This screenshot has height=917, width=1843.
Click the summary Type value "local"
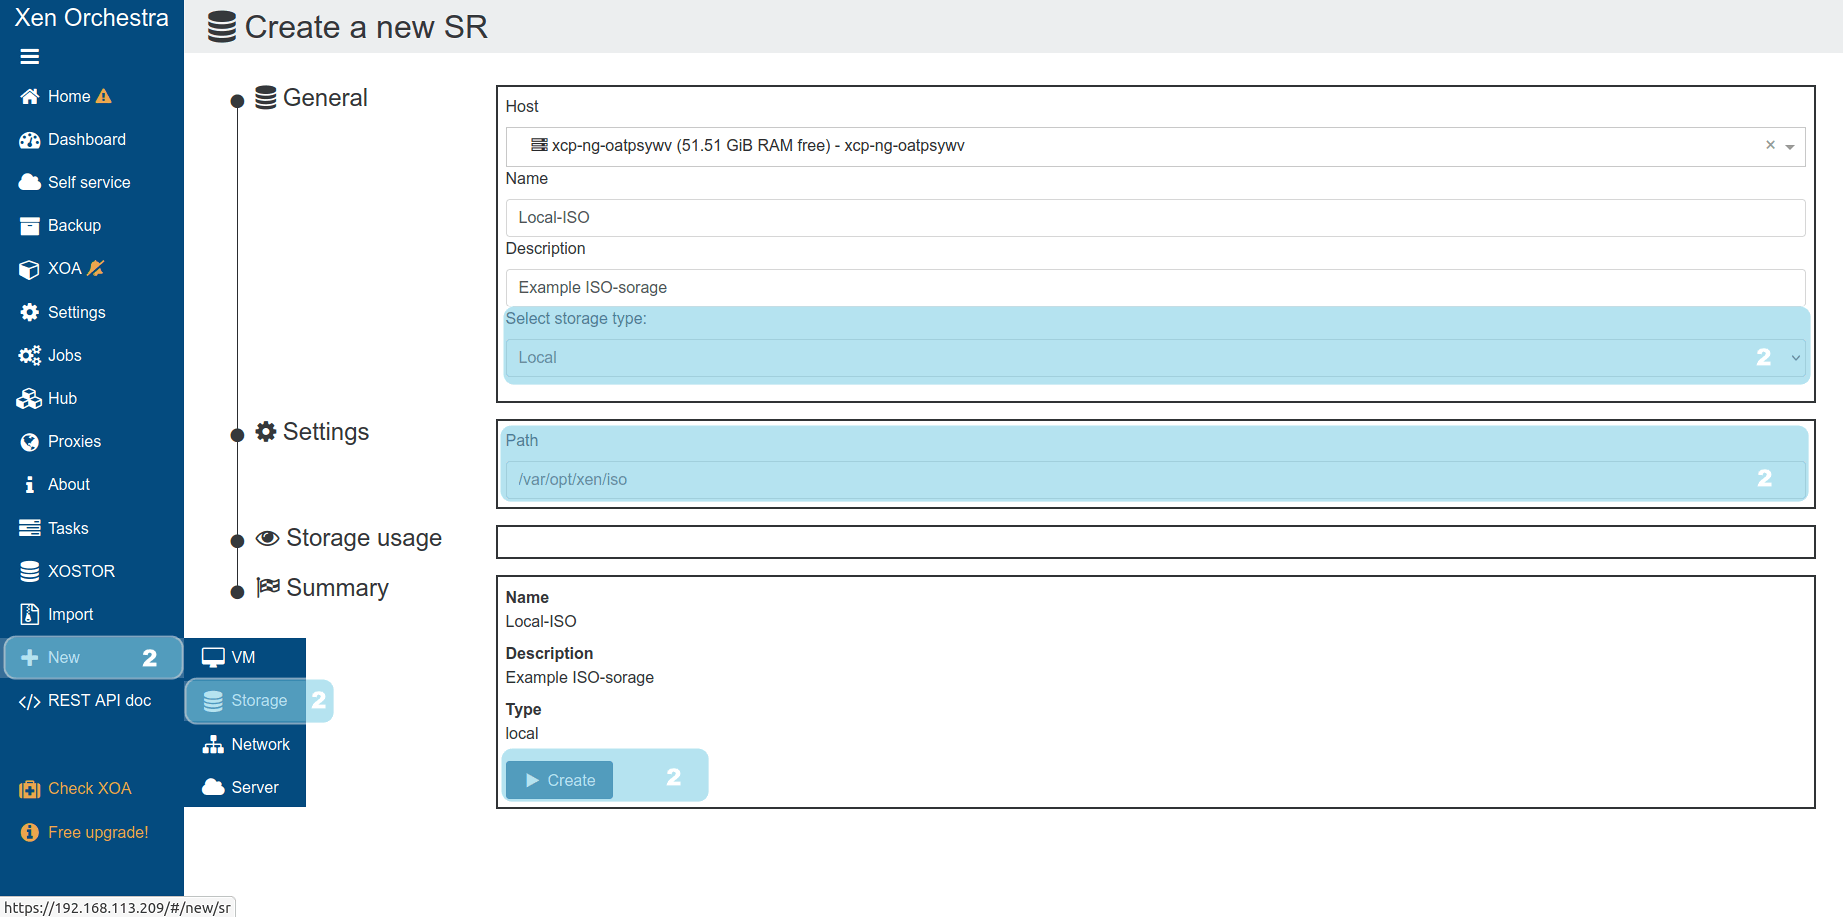(522, 733)
